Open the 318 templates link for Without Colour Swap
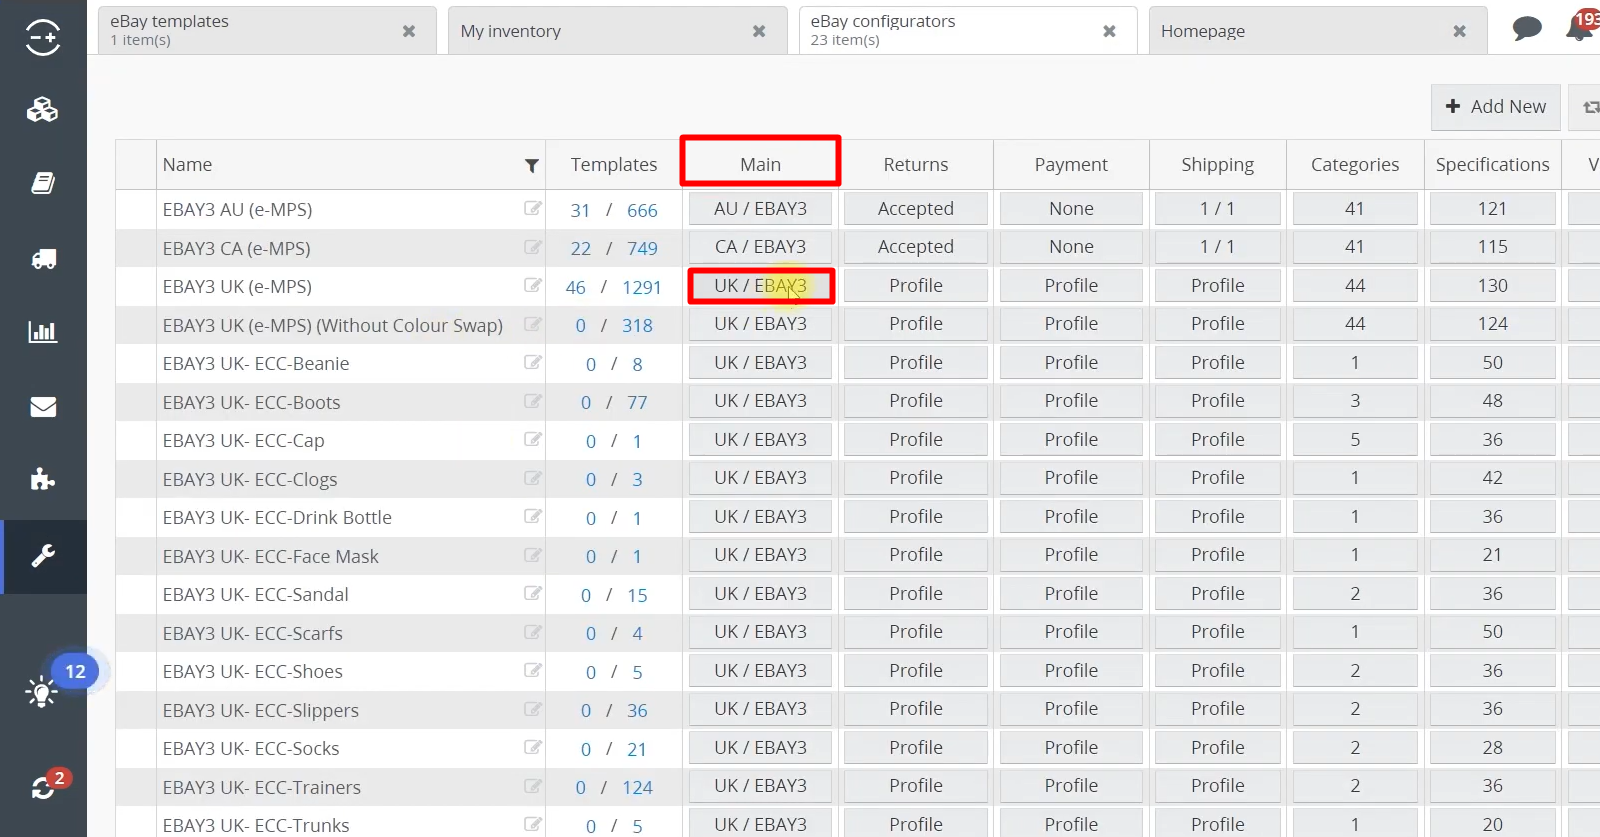1600x837 pixels. [x=637, y=326]
